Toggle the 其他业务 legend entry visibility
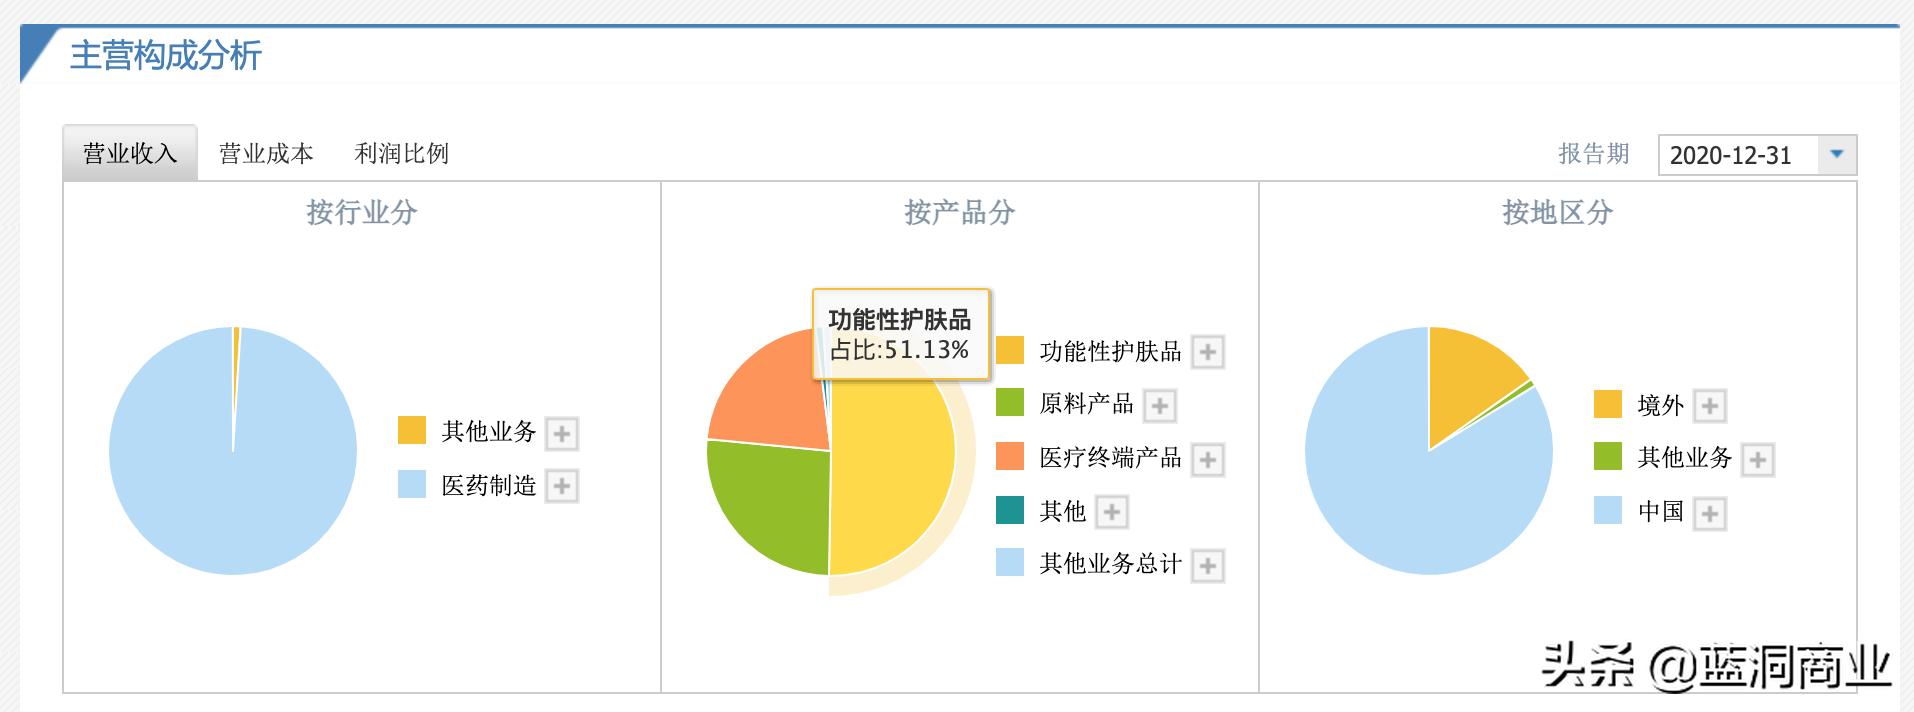 489,433
